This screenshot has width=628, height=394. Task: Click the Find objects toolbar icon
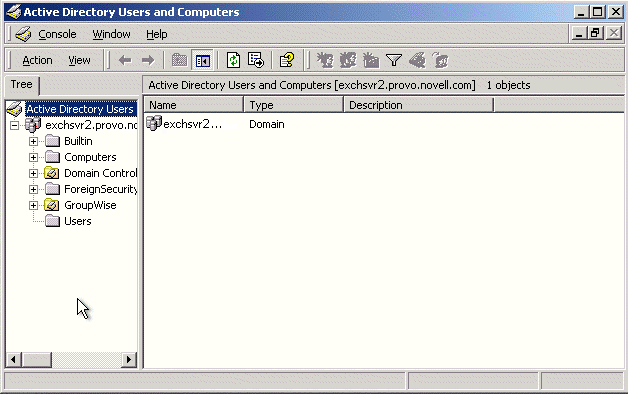417,60
